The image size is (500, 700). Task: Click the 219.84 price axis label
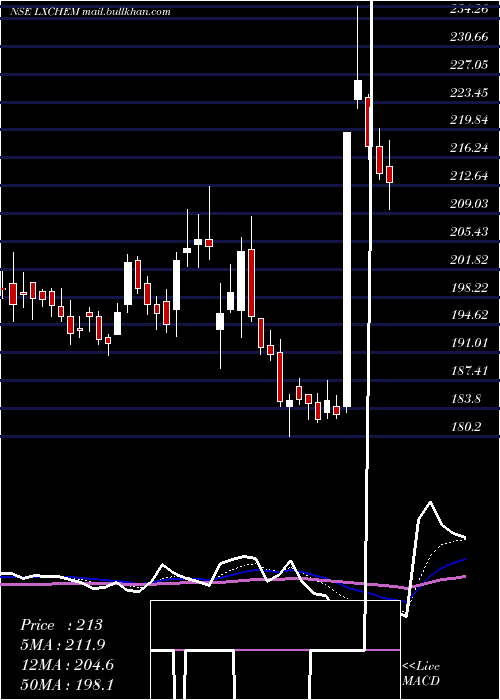click(468, 120)
